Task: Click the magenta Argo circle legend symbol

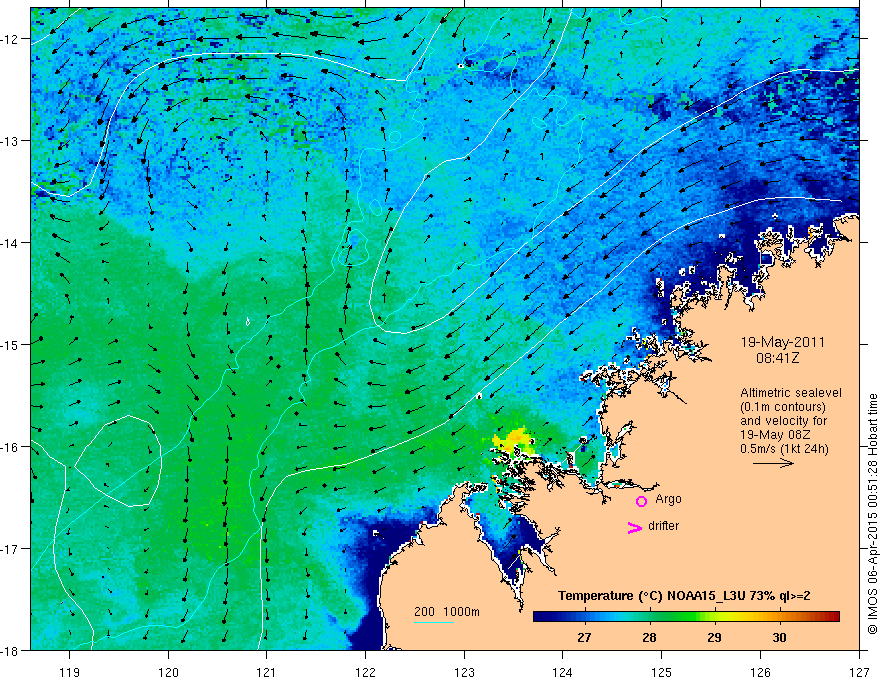Action: tap(641, 501)
